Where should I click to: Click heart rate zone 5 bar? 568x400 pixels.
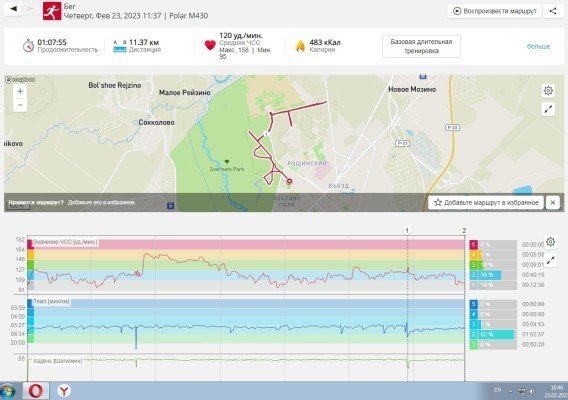[x=493, y=245]
